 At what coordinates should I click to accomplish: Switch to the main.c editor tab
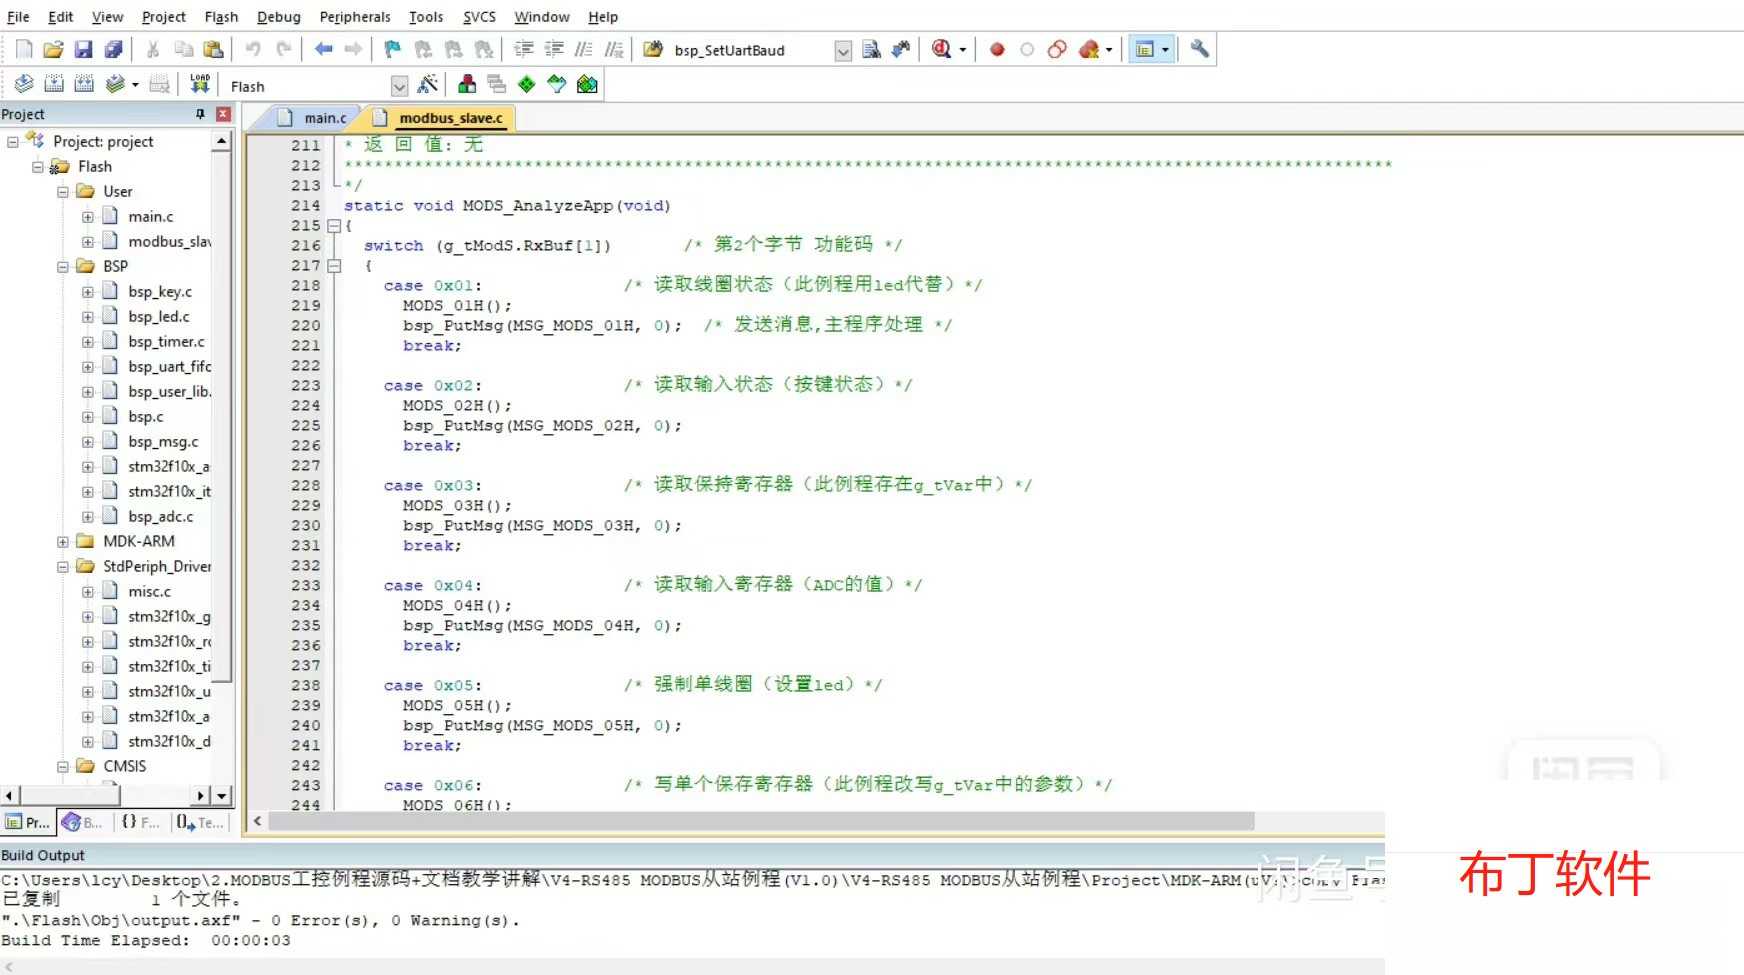313,118
